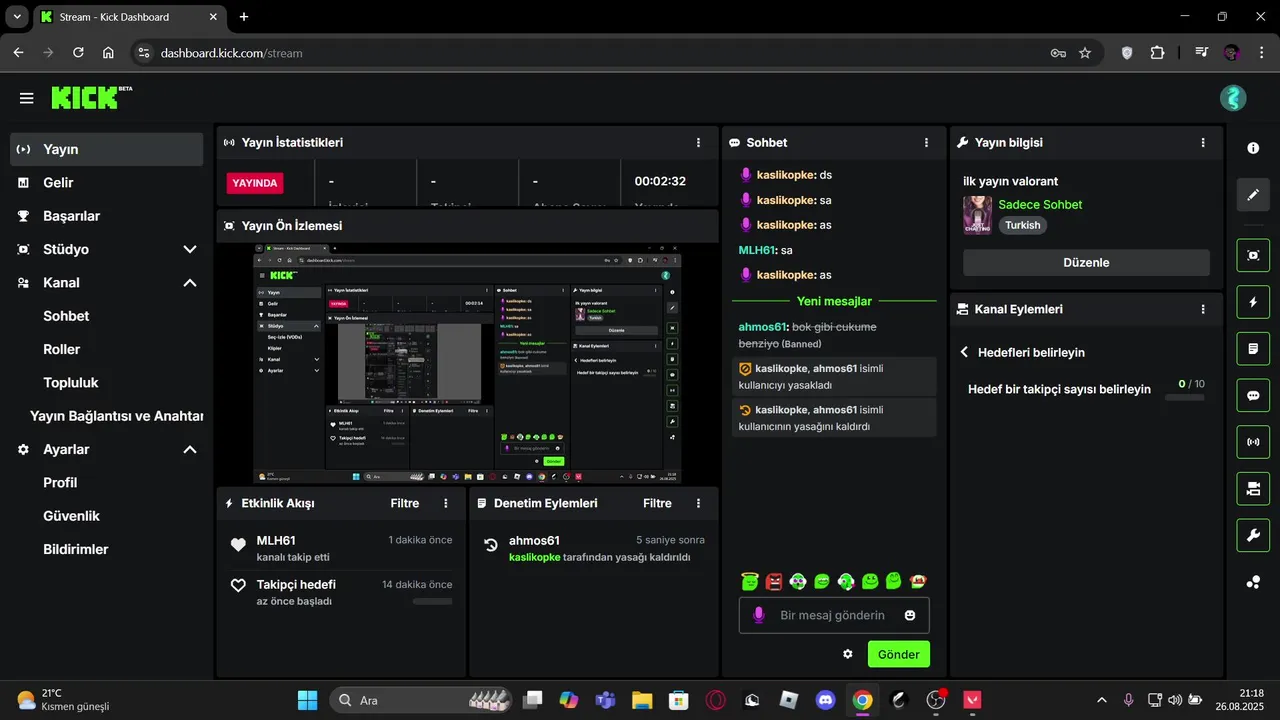Screen dimensions: 1280x720
Task: Expand the Stüdyo section in the sidebar
Action: point(190,249)
